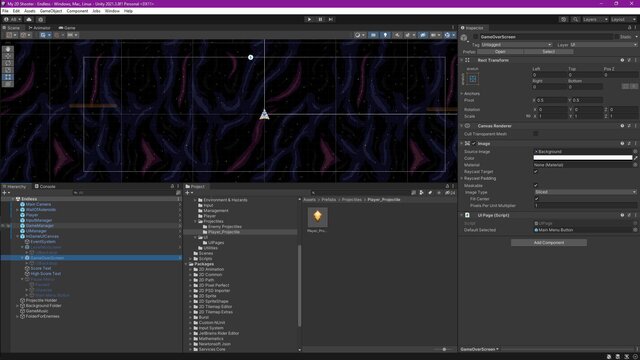Expand FolderForEnemies in the Hierarchy

pos(18,316)
